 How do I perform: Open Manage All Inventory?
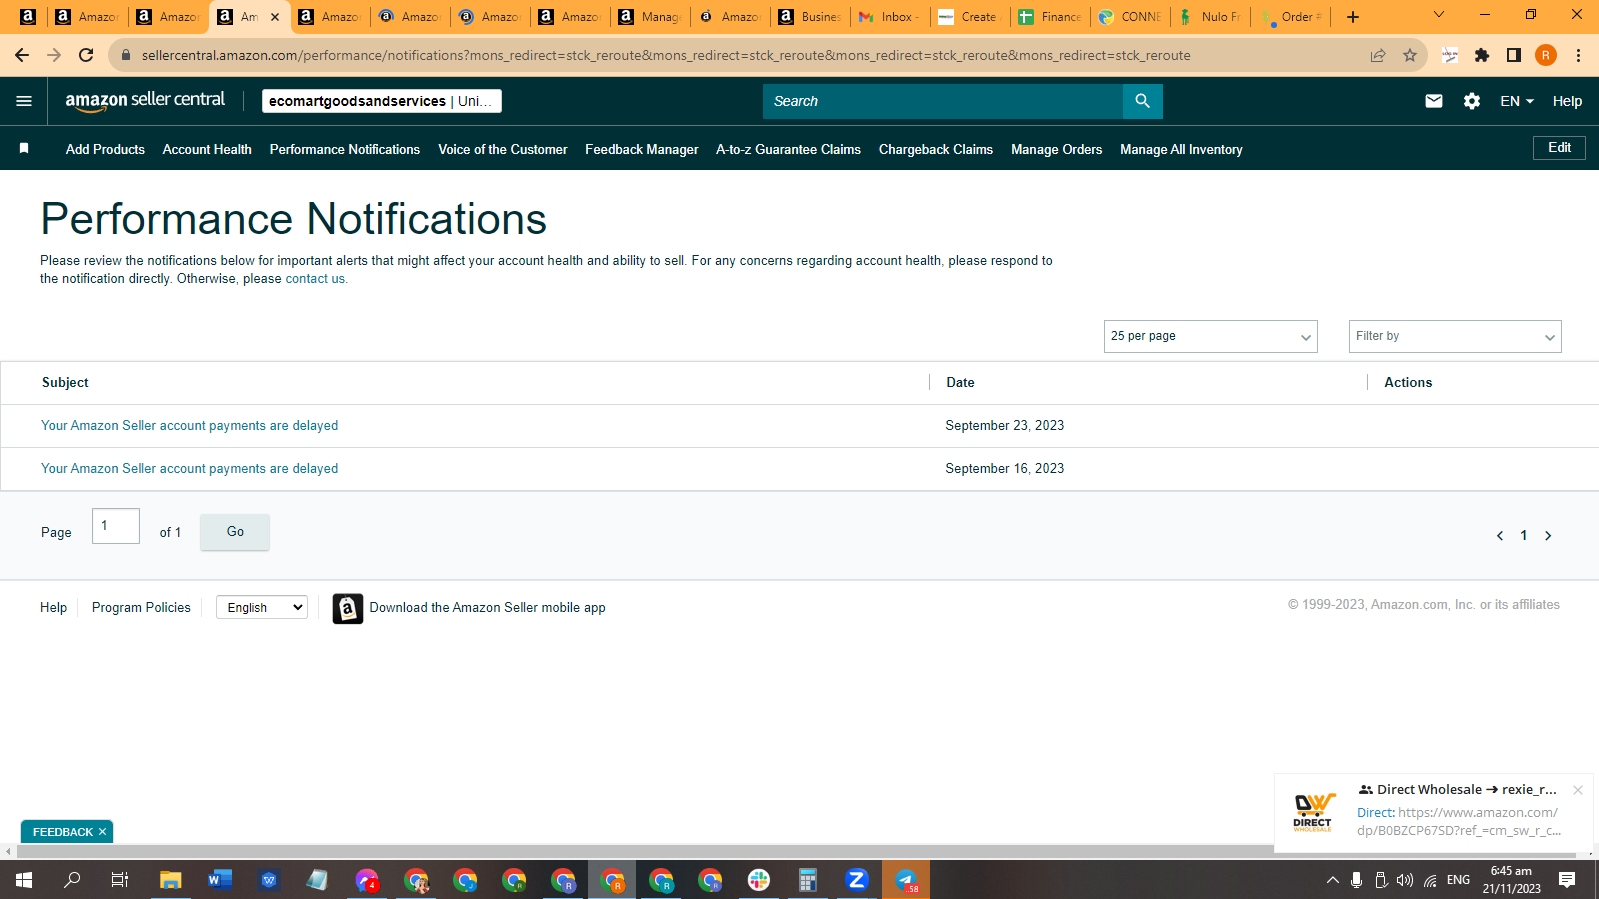1181,149
